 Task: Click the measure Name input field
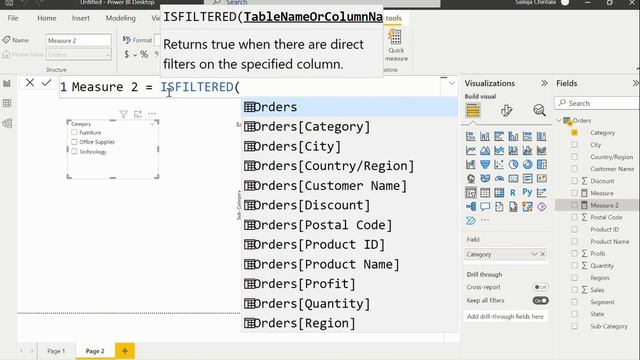pos(78,40)
